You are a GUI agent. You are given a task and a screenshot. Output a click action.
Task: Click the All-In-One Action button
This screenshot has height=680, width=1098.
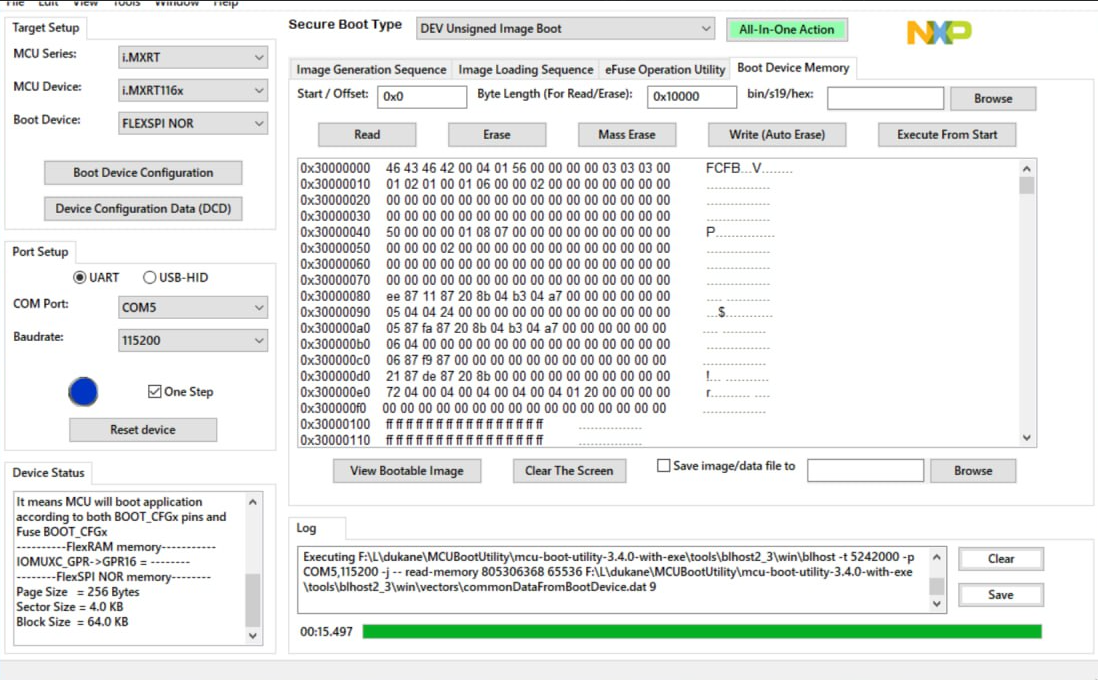tap(787, 28)
